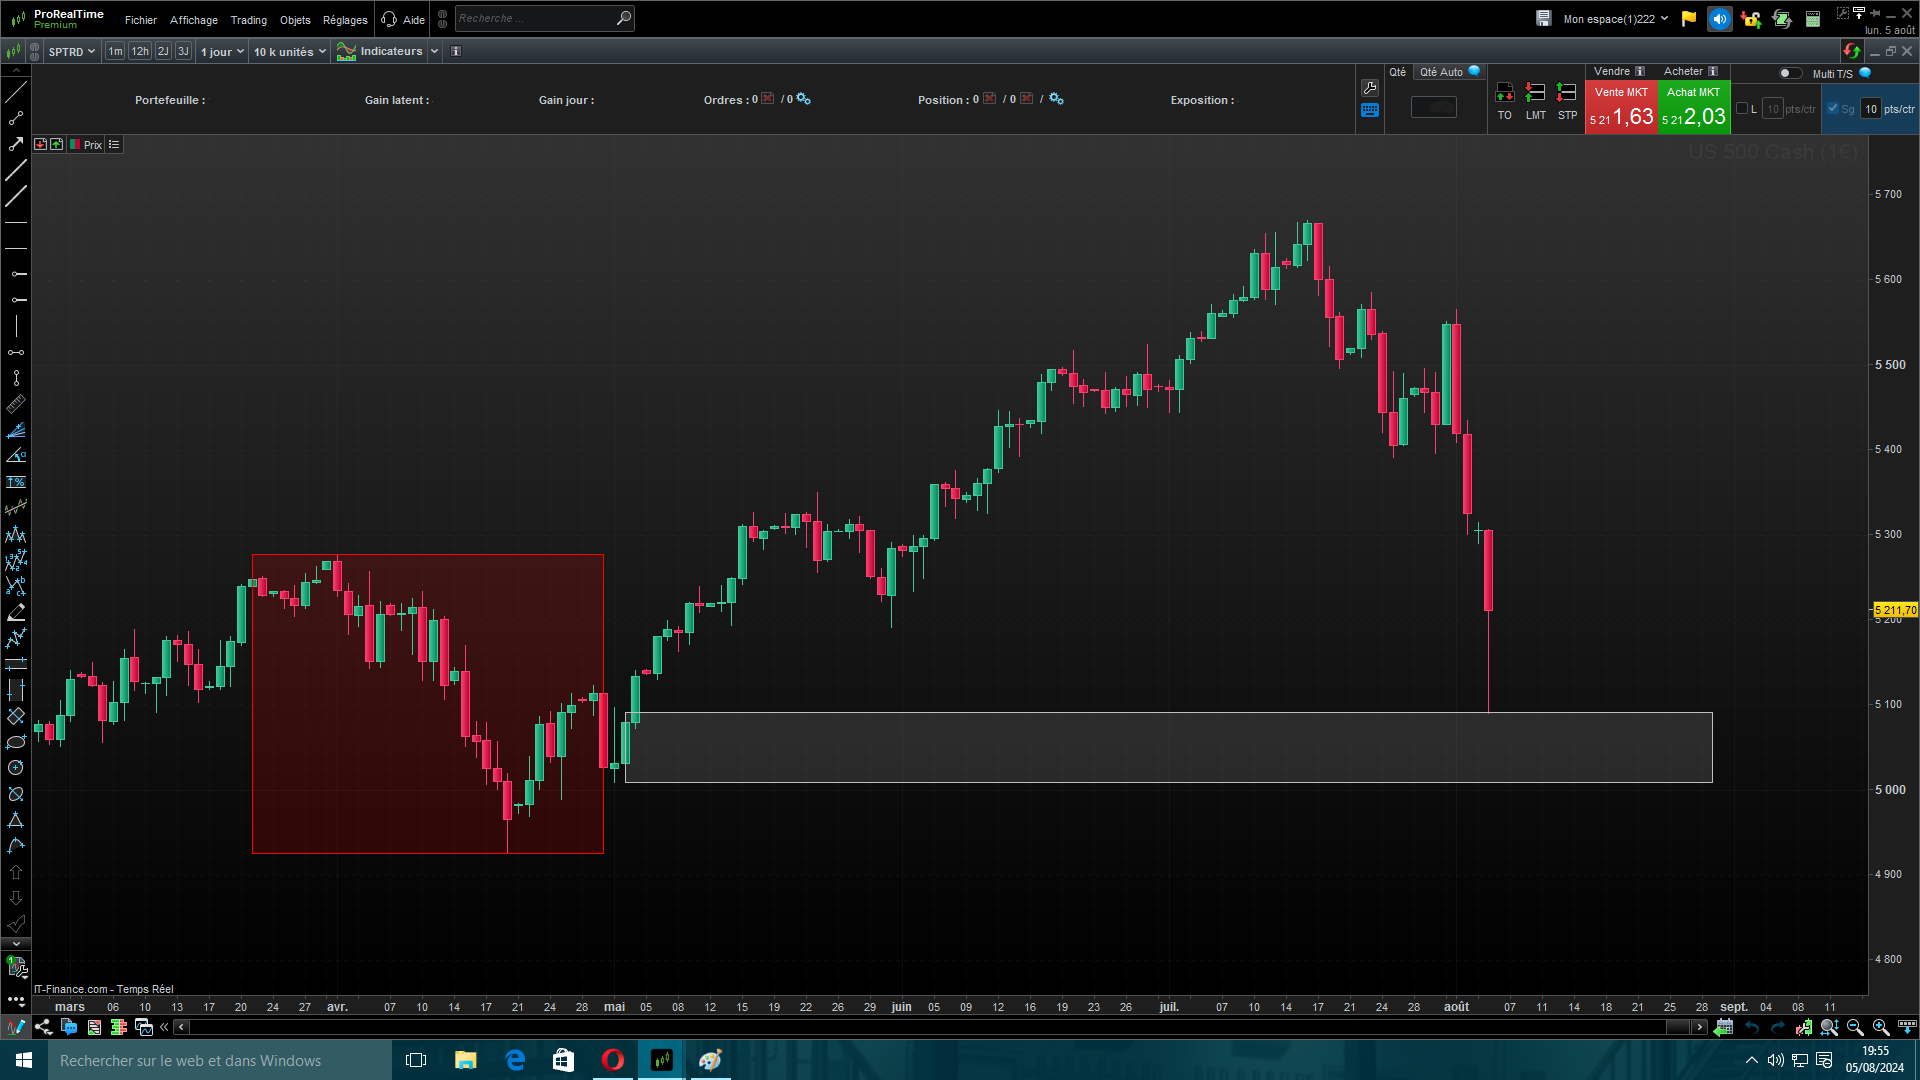The height and width of the screenshot is (1080, 1920).
Task: Select the ellipse drawing tool
Action: pyautogui.click(x=16, y=742)
